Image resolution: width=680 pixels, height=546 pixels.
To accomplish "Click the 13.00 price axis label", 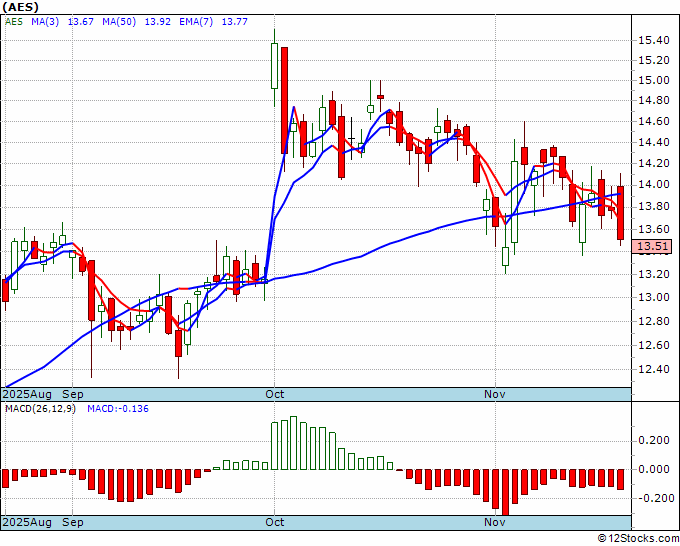I will click(x=654, y=298).
